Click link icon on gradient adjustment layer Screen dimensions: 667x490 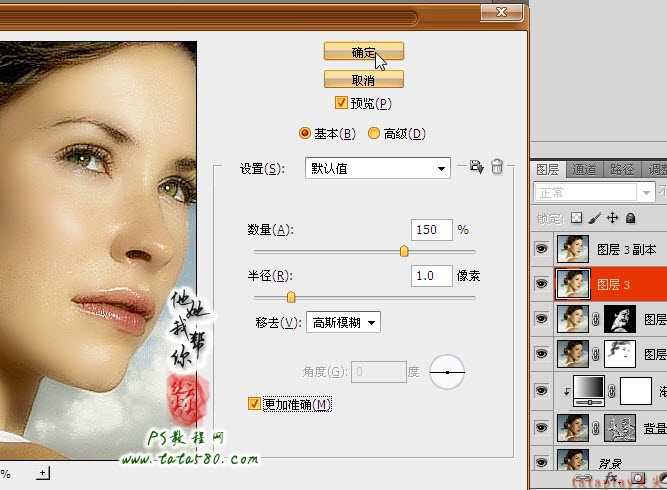tap(612, 390)
